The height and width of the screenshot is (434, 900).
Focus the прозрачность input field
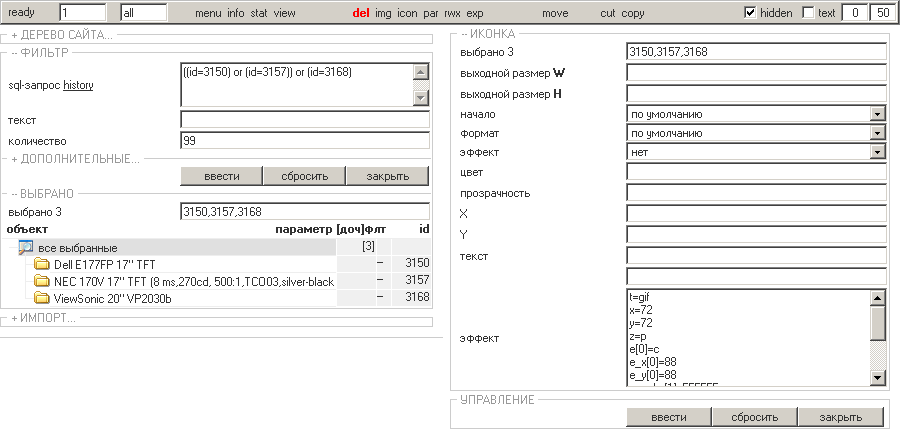pos(757,193)
